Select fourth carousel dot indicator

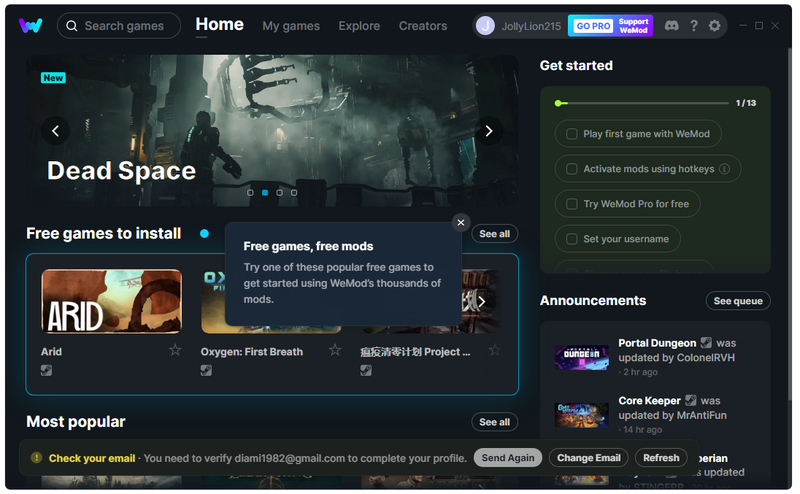(294, 192)
